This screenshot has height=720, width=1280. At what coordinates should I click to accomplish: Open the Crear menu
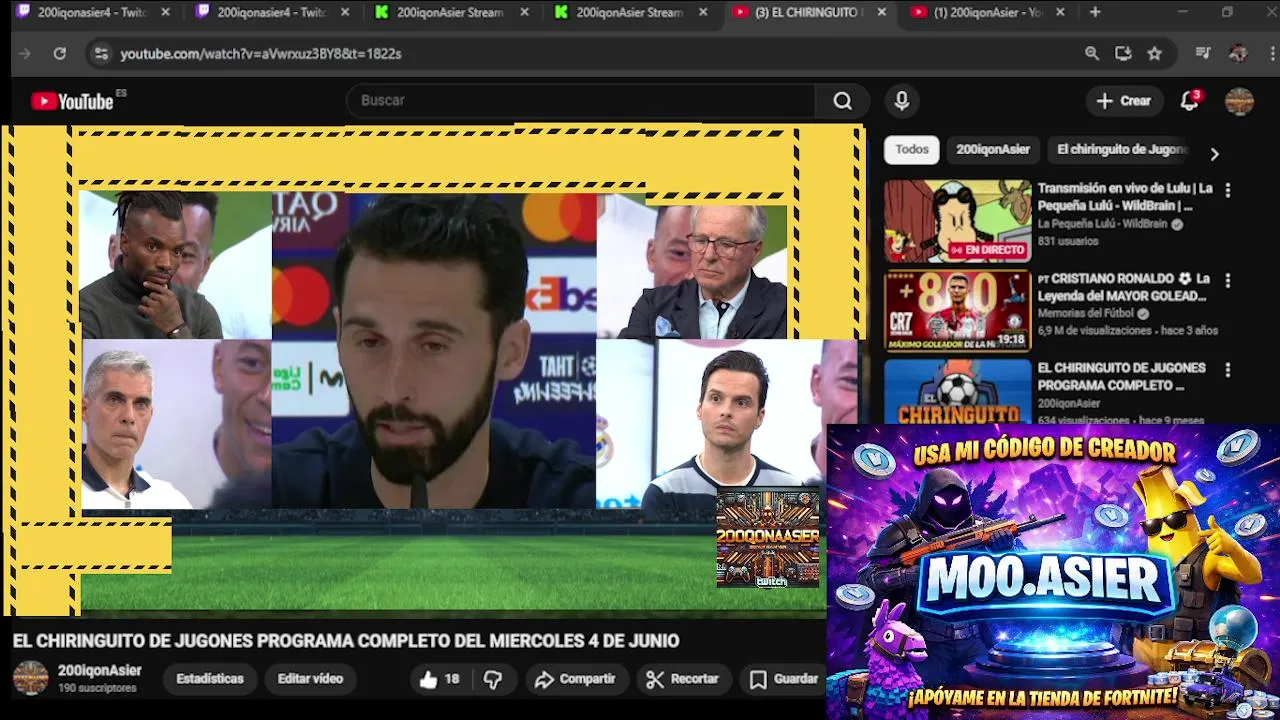1124,101
